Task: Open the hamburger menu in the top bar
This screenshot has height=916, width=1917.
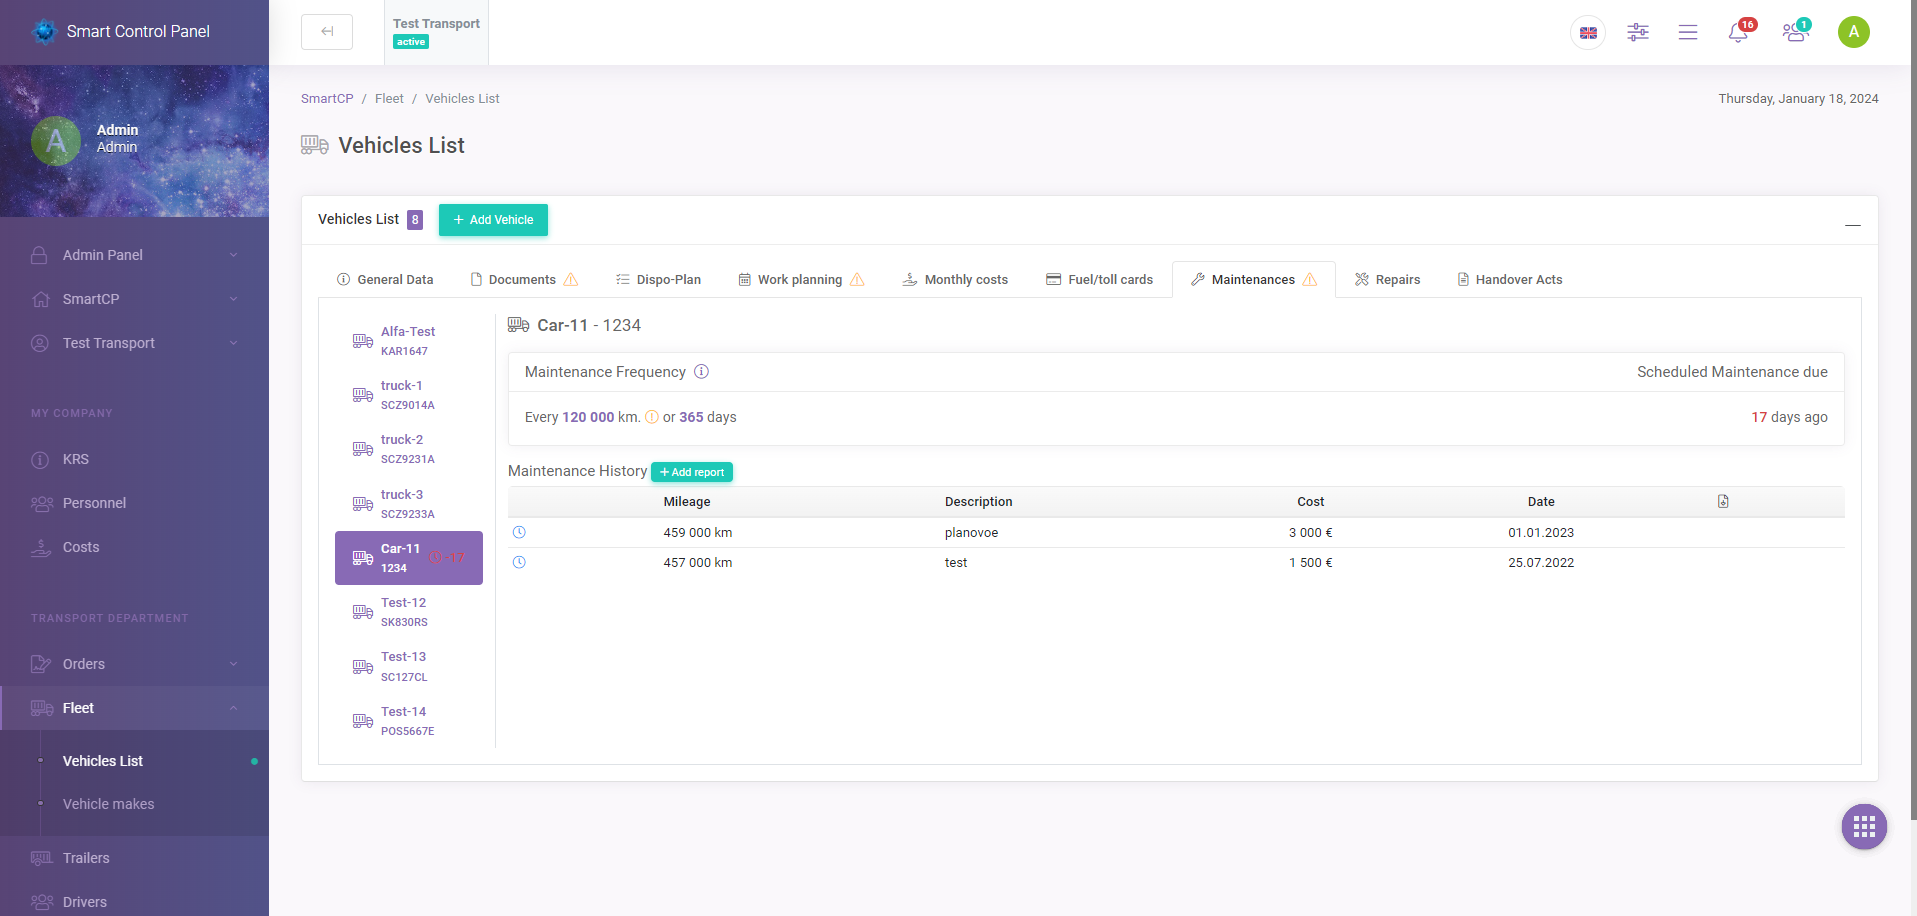Action: 1687,32
